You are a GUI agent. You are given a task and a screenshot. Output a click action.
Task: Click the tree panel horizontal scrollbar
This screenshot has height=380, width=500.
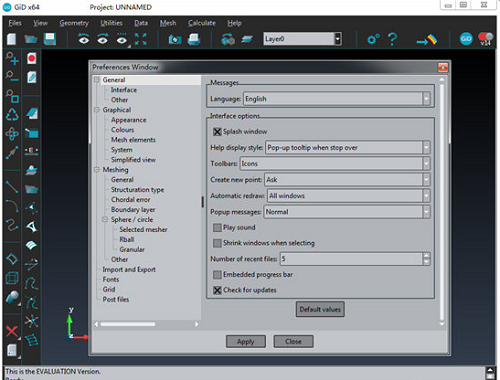pyautogui.click(x=146, y=324)
